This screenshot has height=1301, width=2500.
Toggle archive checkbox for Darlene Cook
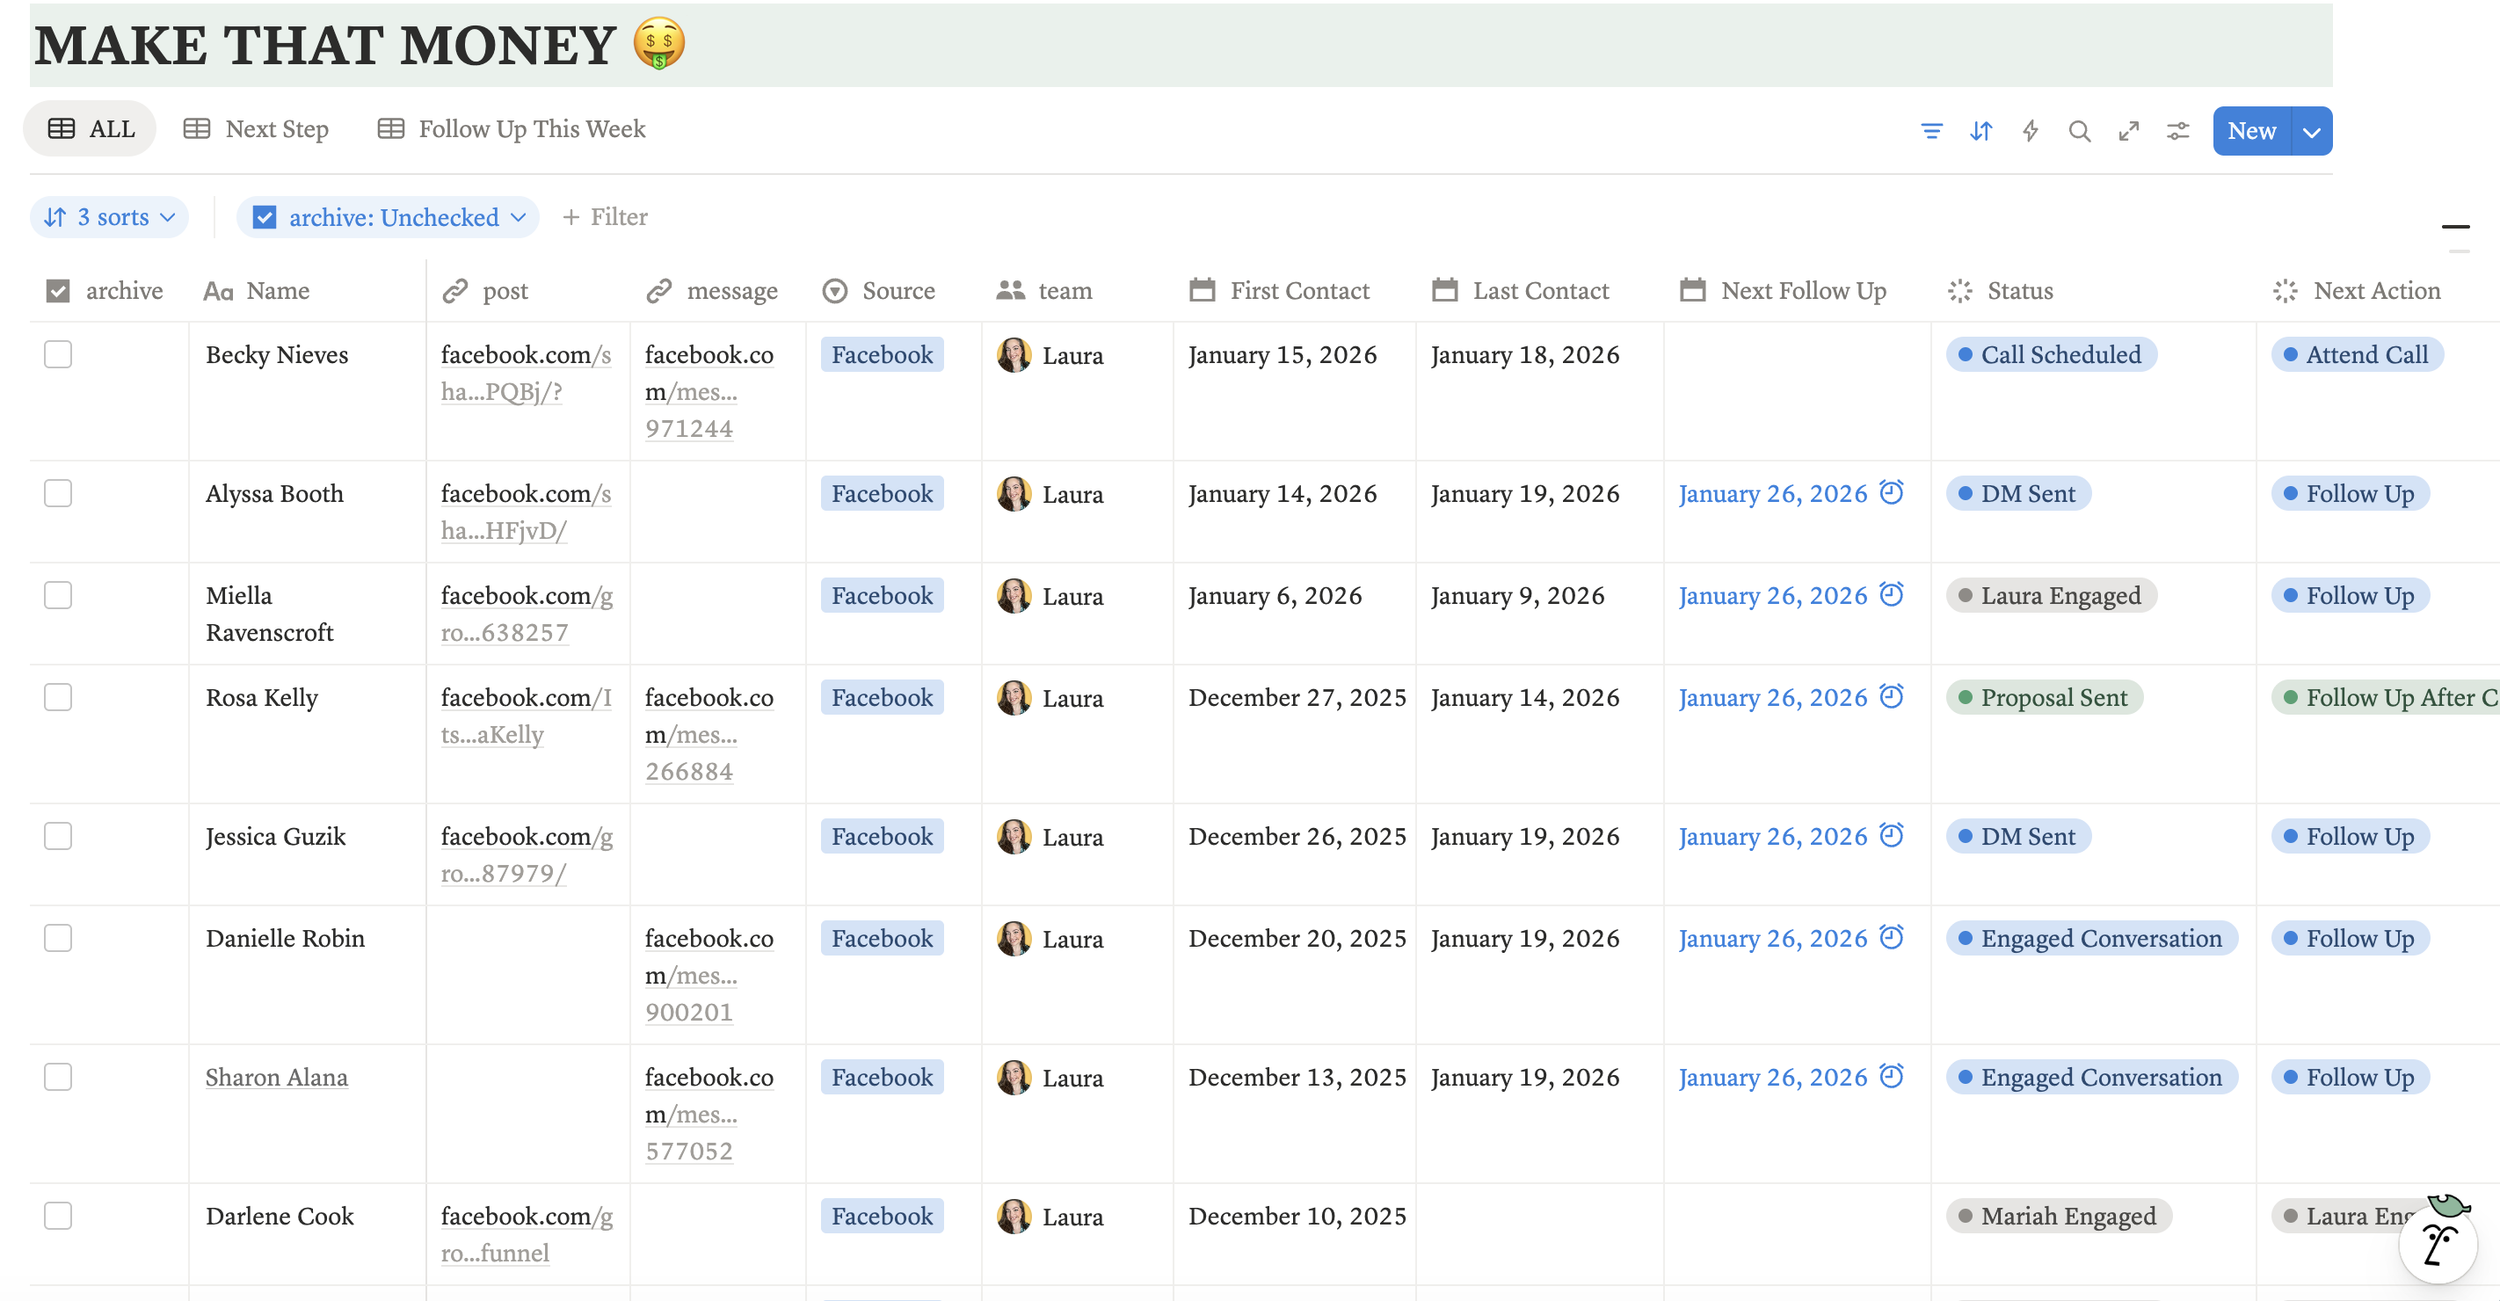pyautogui.click(x=58, y=1215)
